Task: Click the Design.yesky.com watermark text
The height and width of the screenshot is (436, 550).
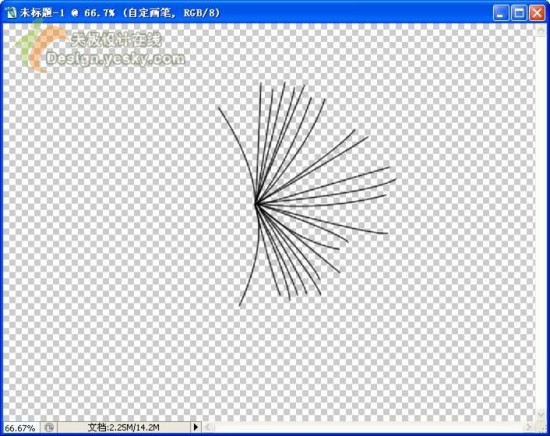Action: (115, 59)
